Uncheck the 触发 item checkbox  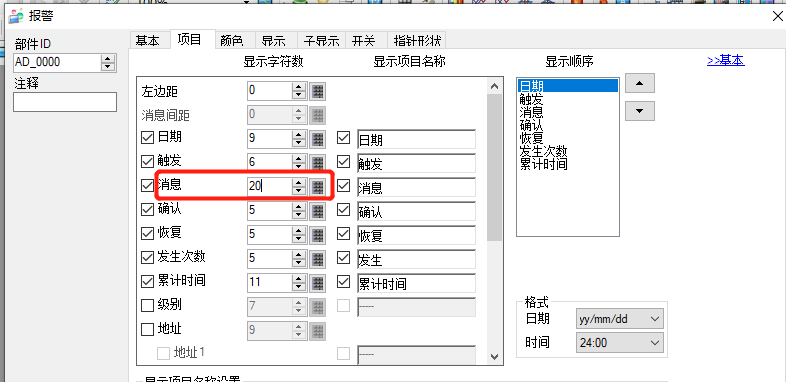tap(147, 161)
